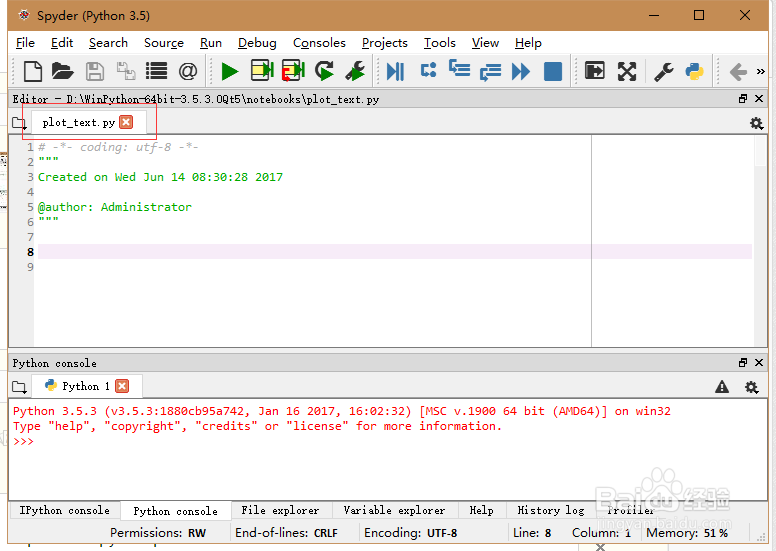Open the Tools menu
The width and height of the screenshot is (776, 551).
[x=439, y=43]
